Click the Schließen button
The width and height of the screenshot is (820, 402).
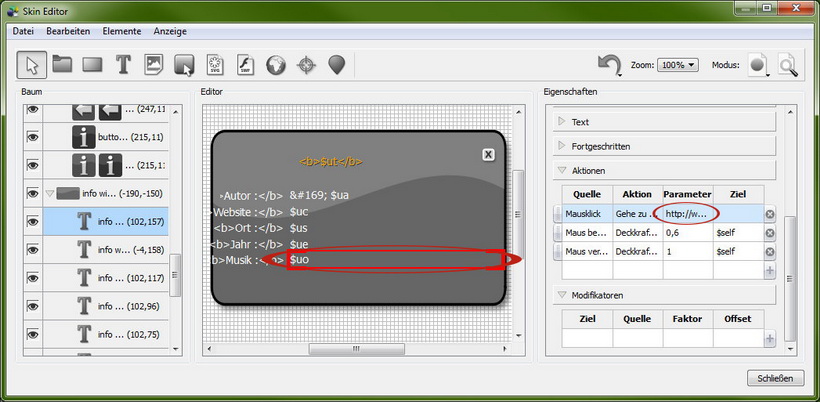(775, 378)
